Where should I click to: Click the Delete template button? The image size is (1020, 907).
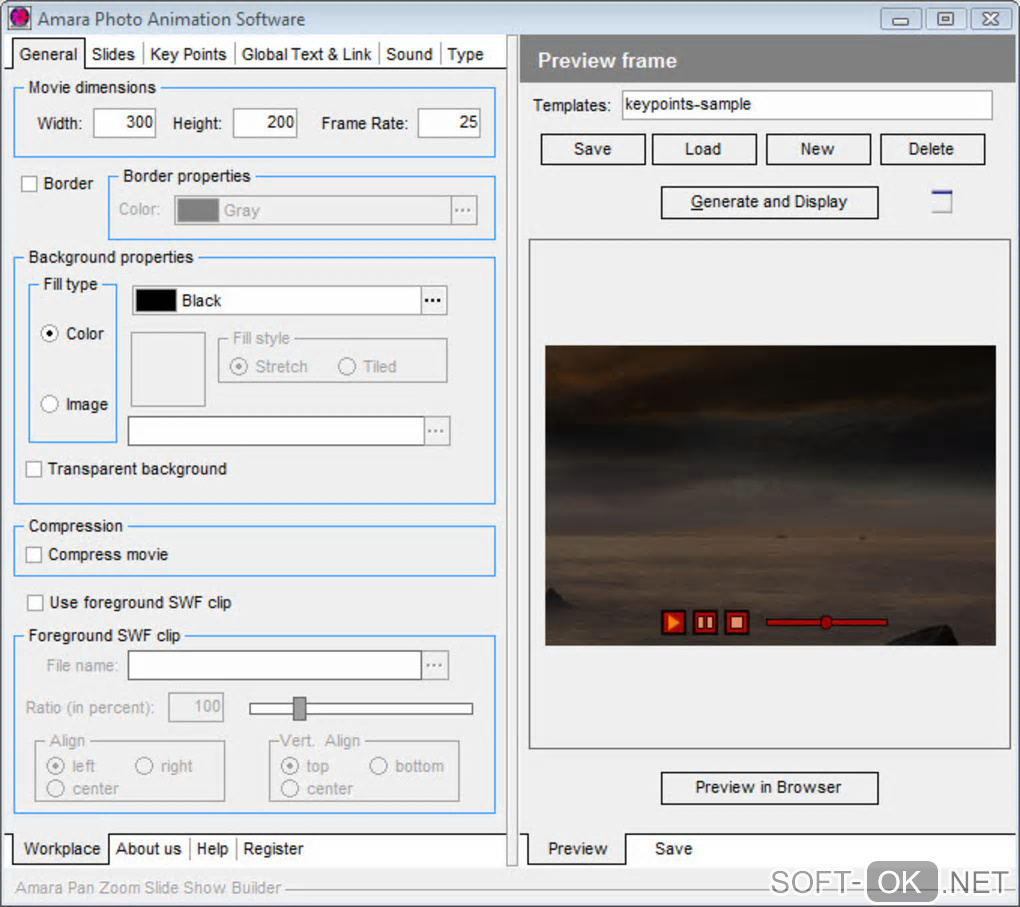[x=932, y=149]
